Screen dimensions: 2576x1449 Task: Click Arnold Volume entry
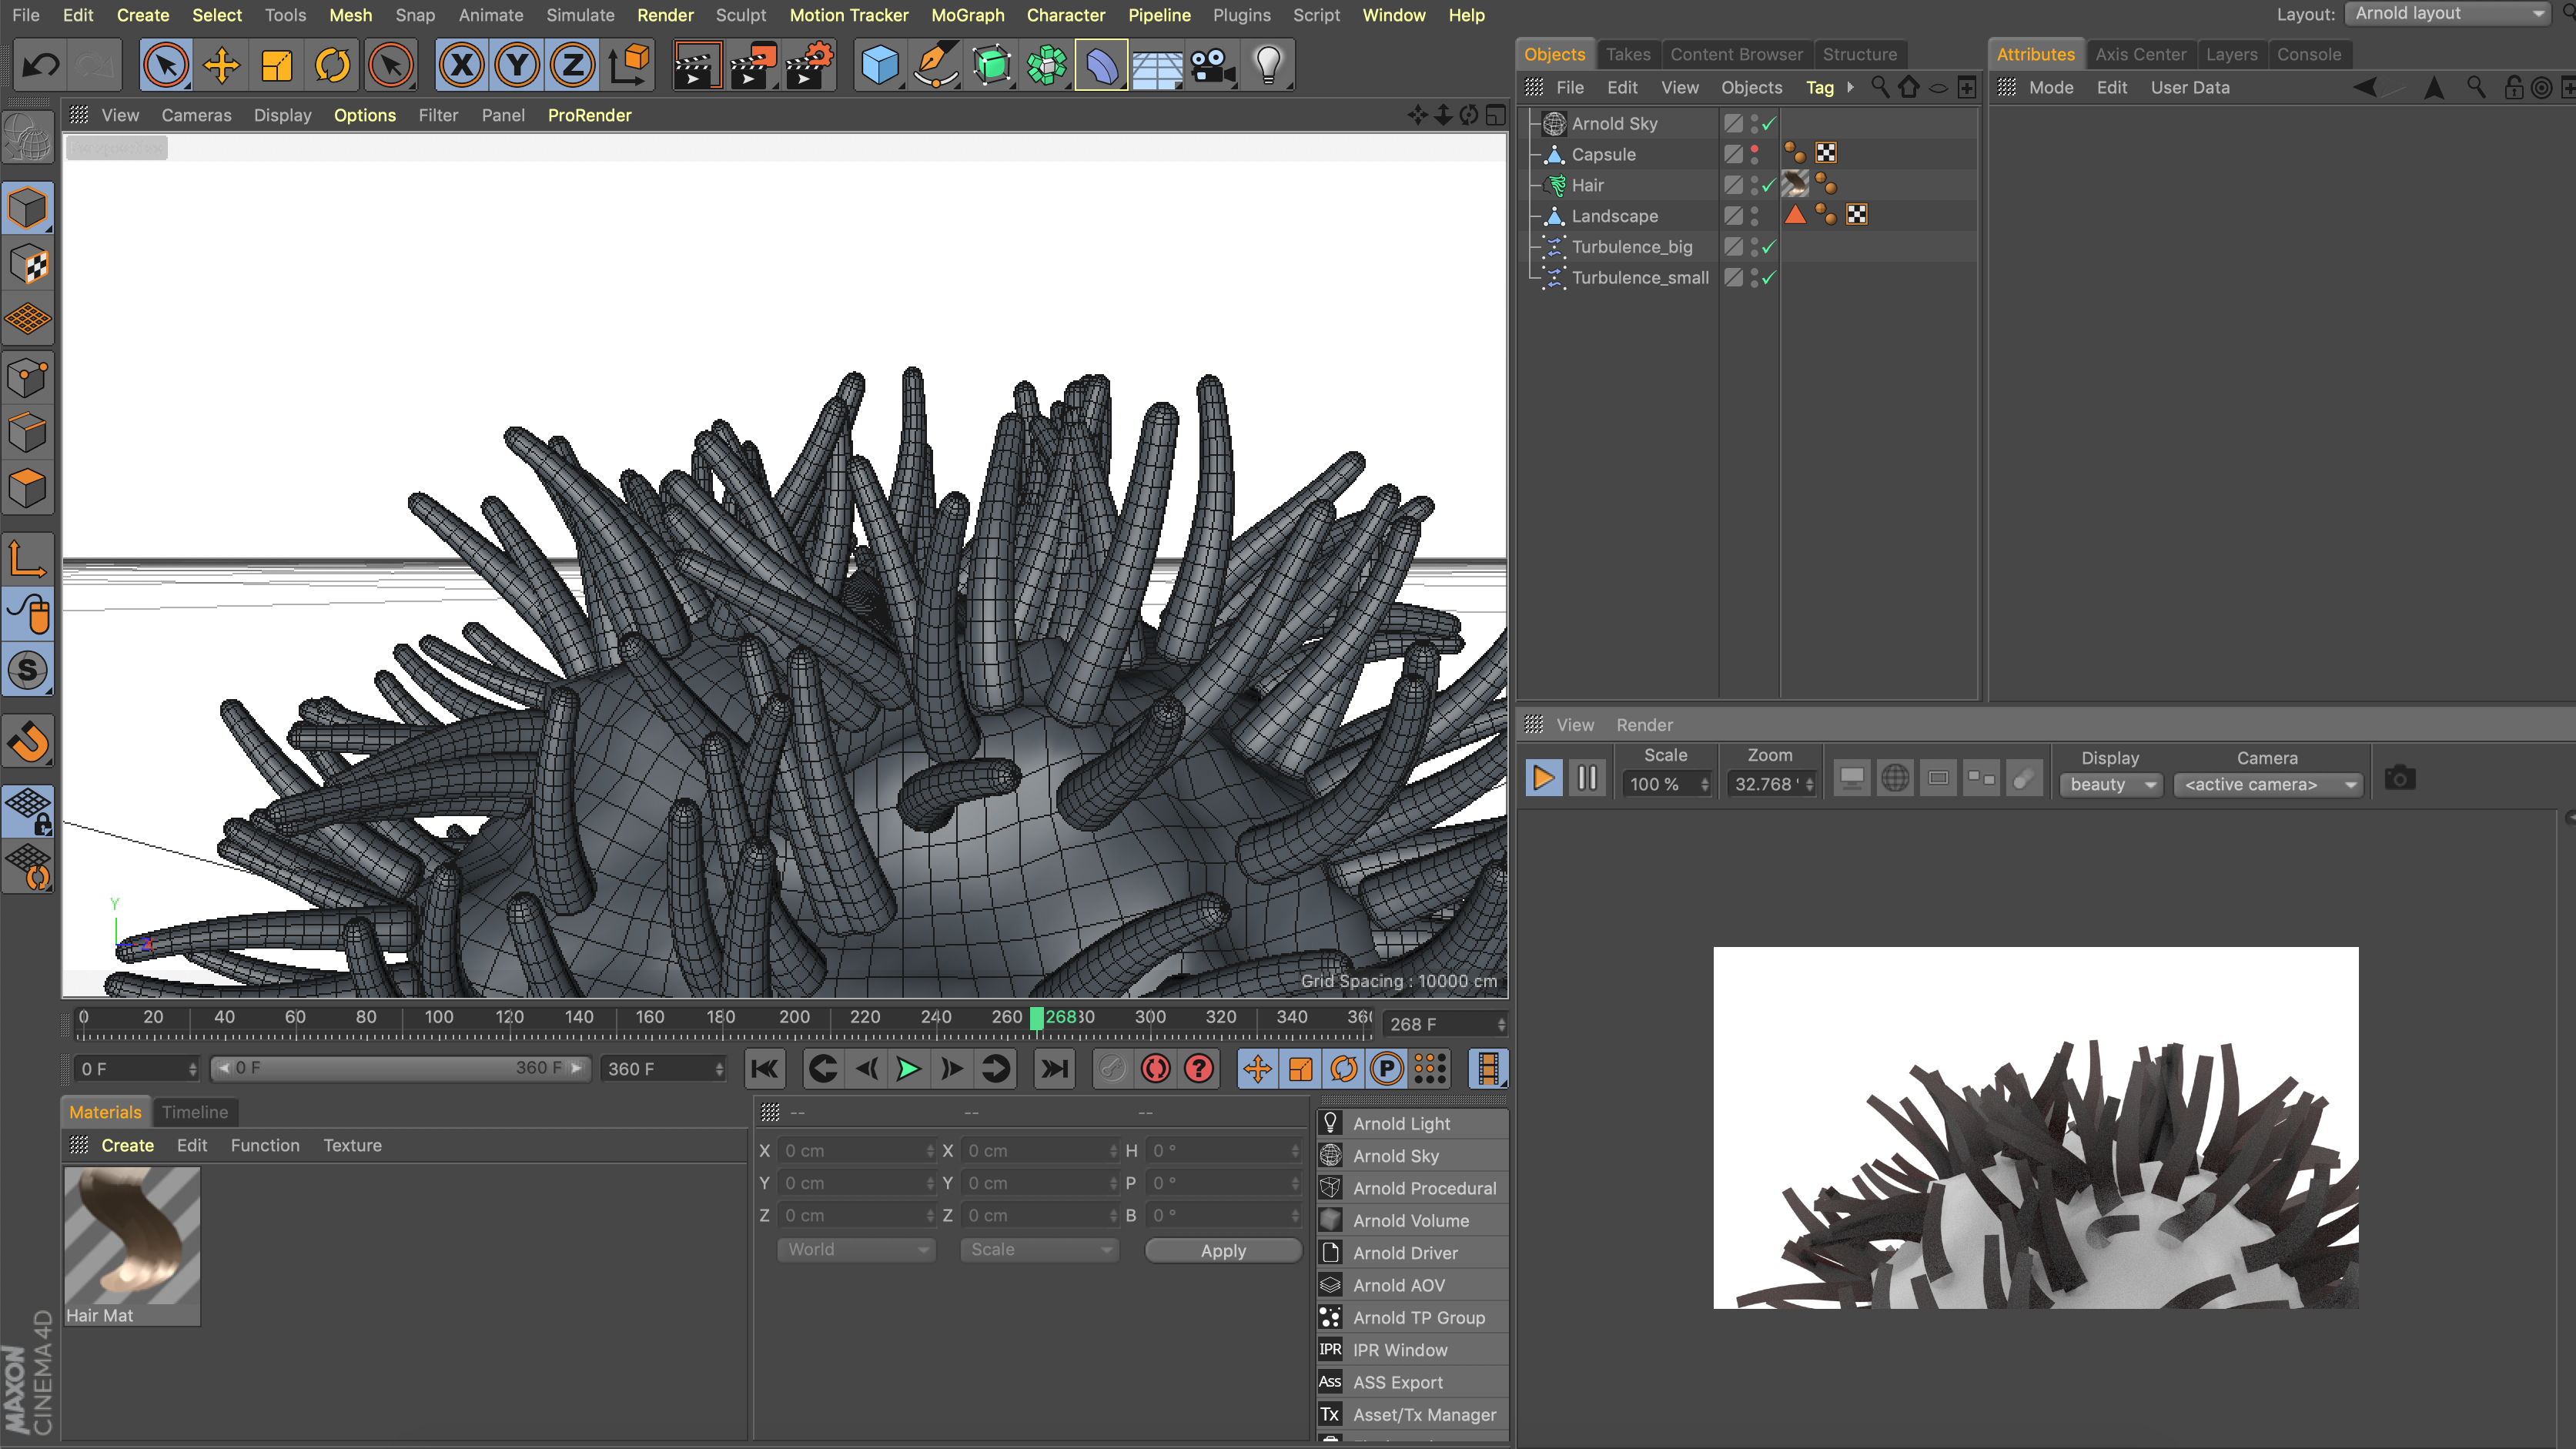1413,1221
